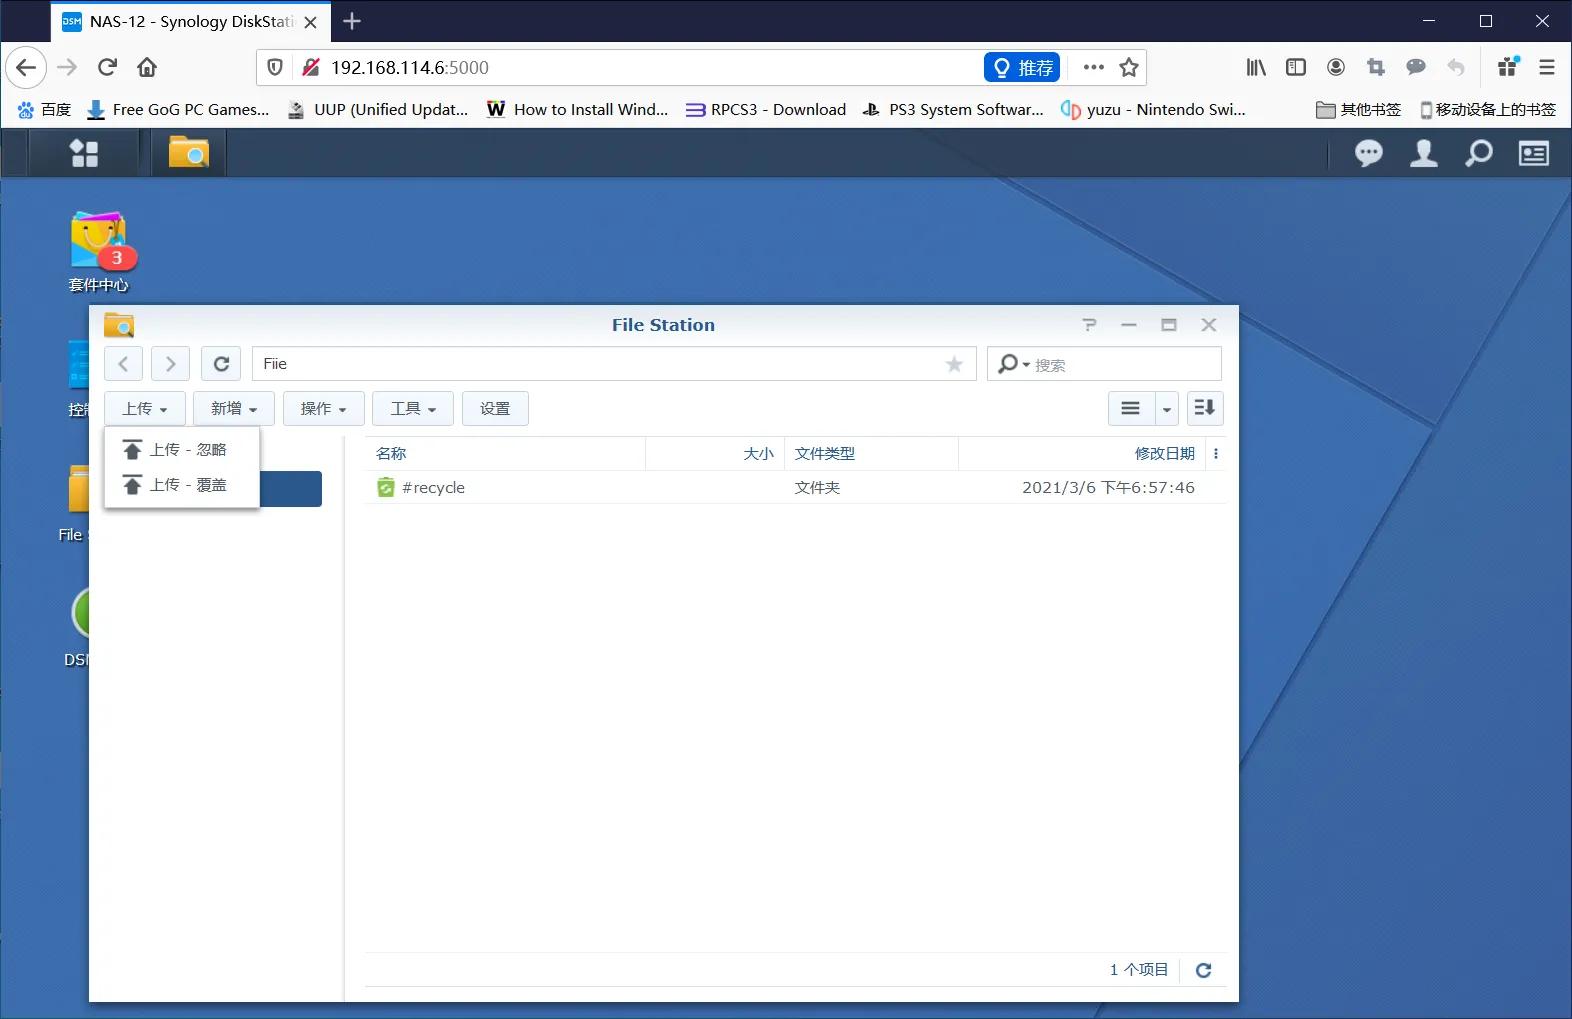Expand the 新增 create dropdown
The height and width of the screenshot is (1019, 1572).
pos(234,408)
